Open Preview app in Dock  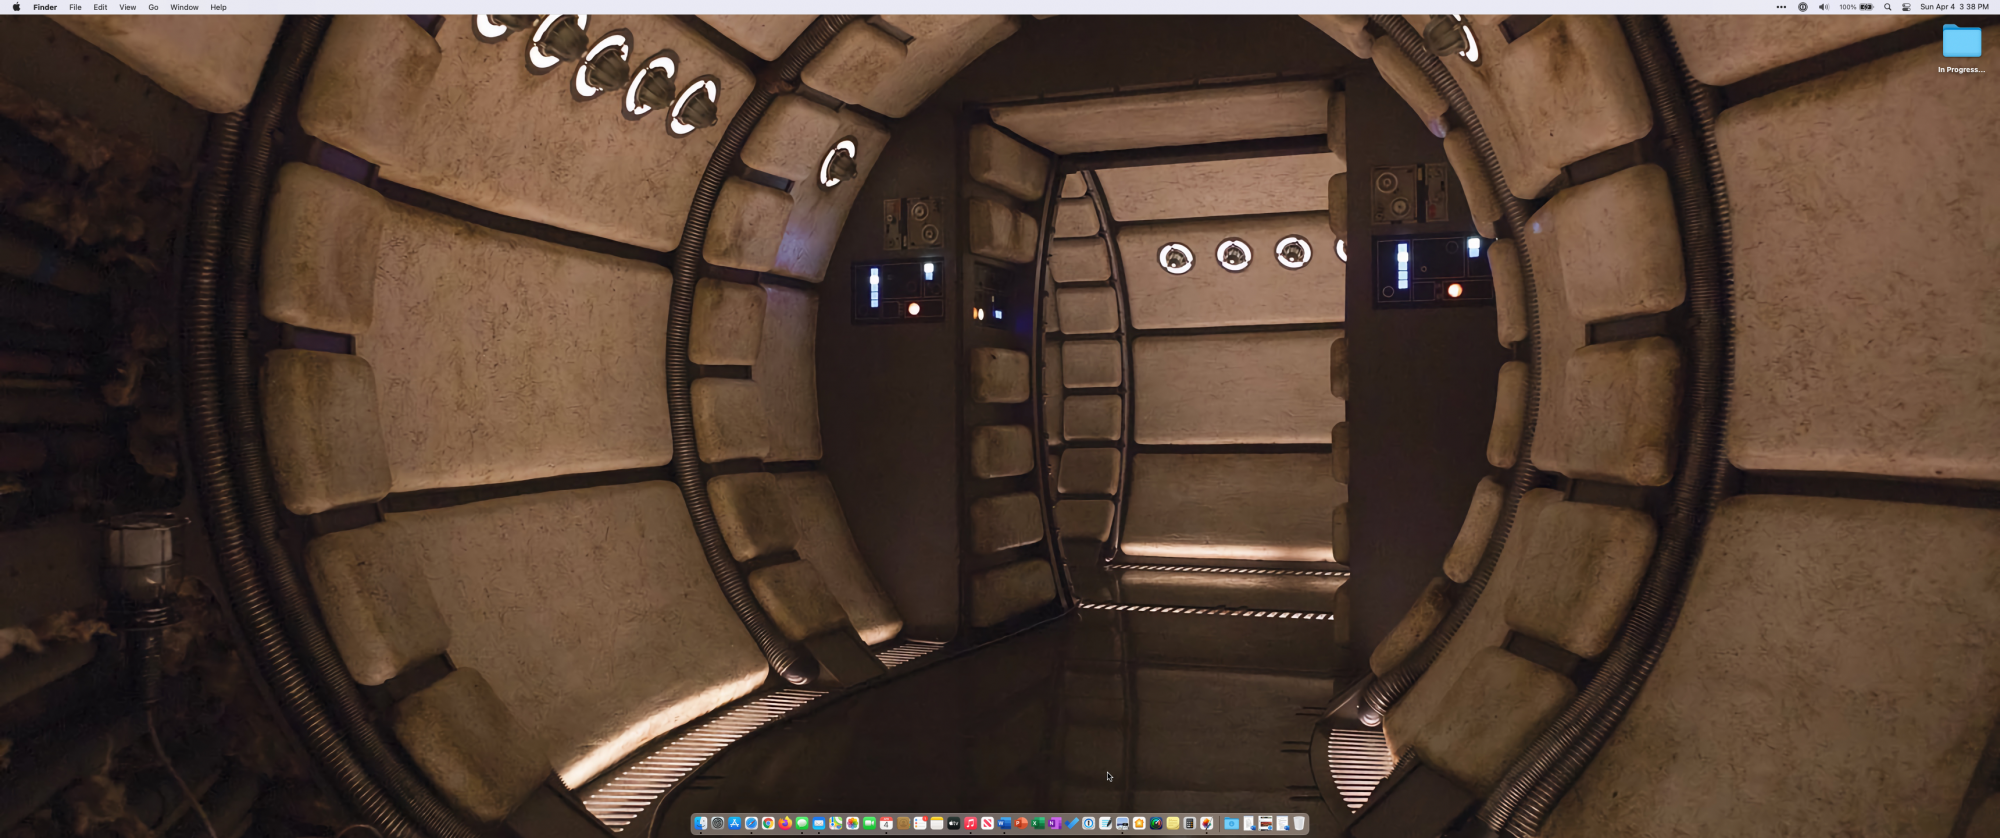tap(1122, 823)
